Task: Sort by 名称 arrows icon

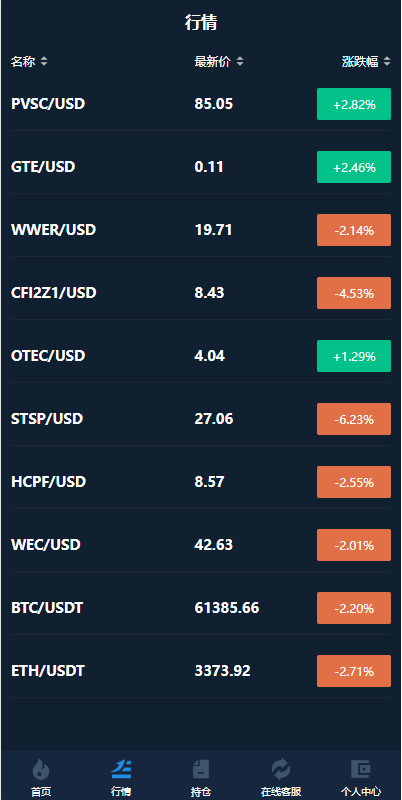Action: 44,62
